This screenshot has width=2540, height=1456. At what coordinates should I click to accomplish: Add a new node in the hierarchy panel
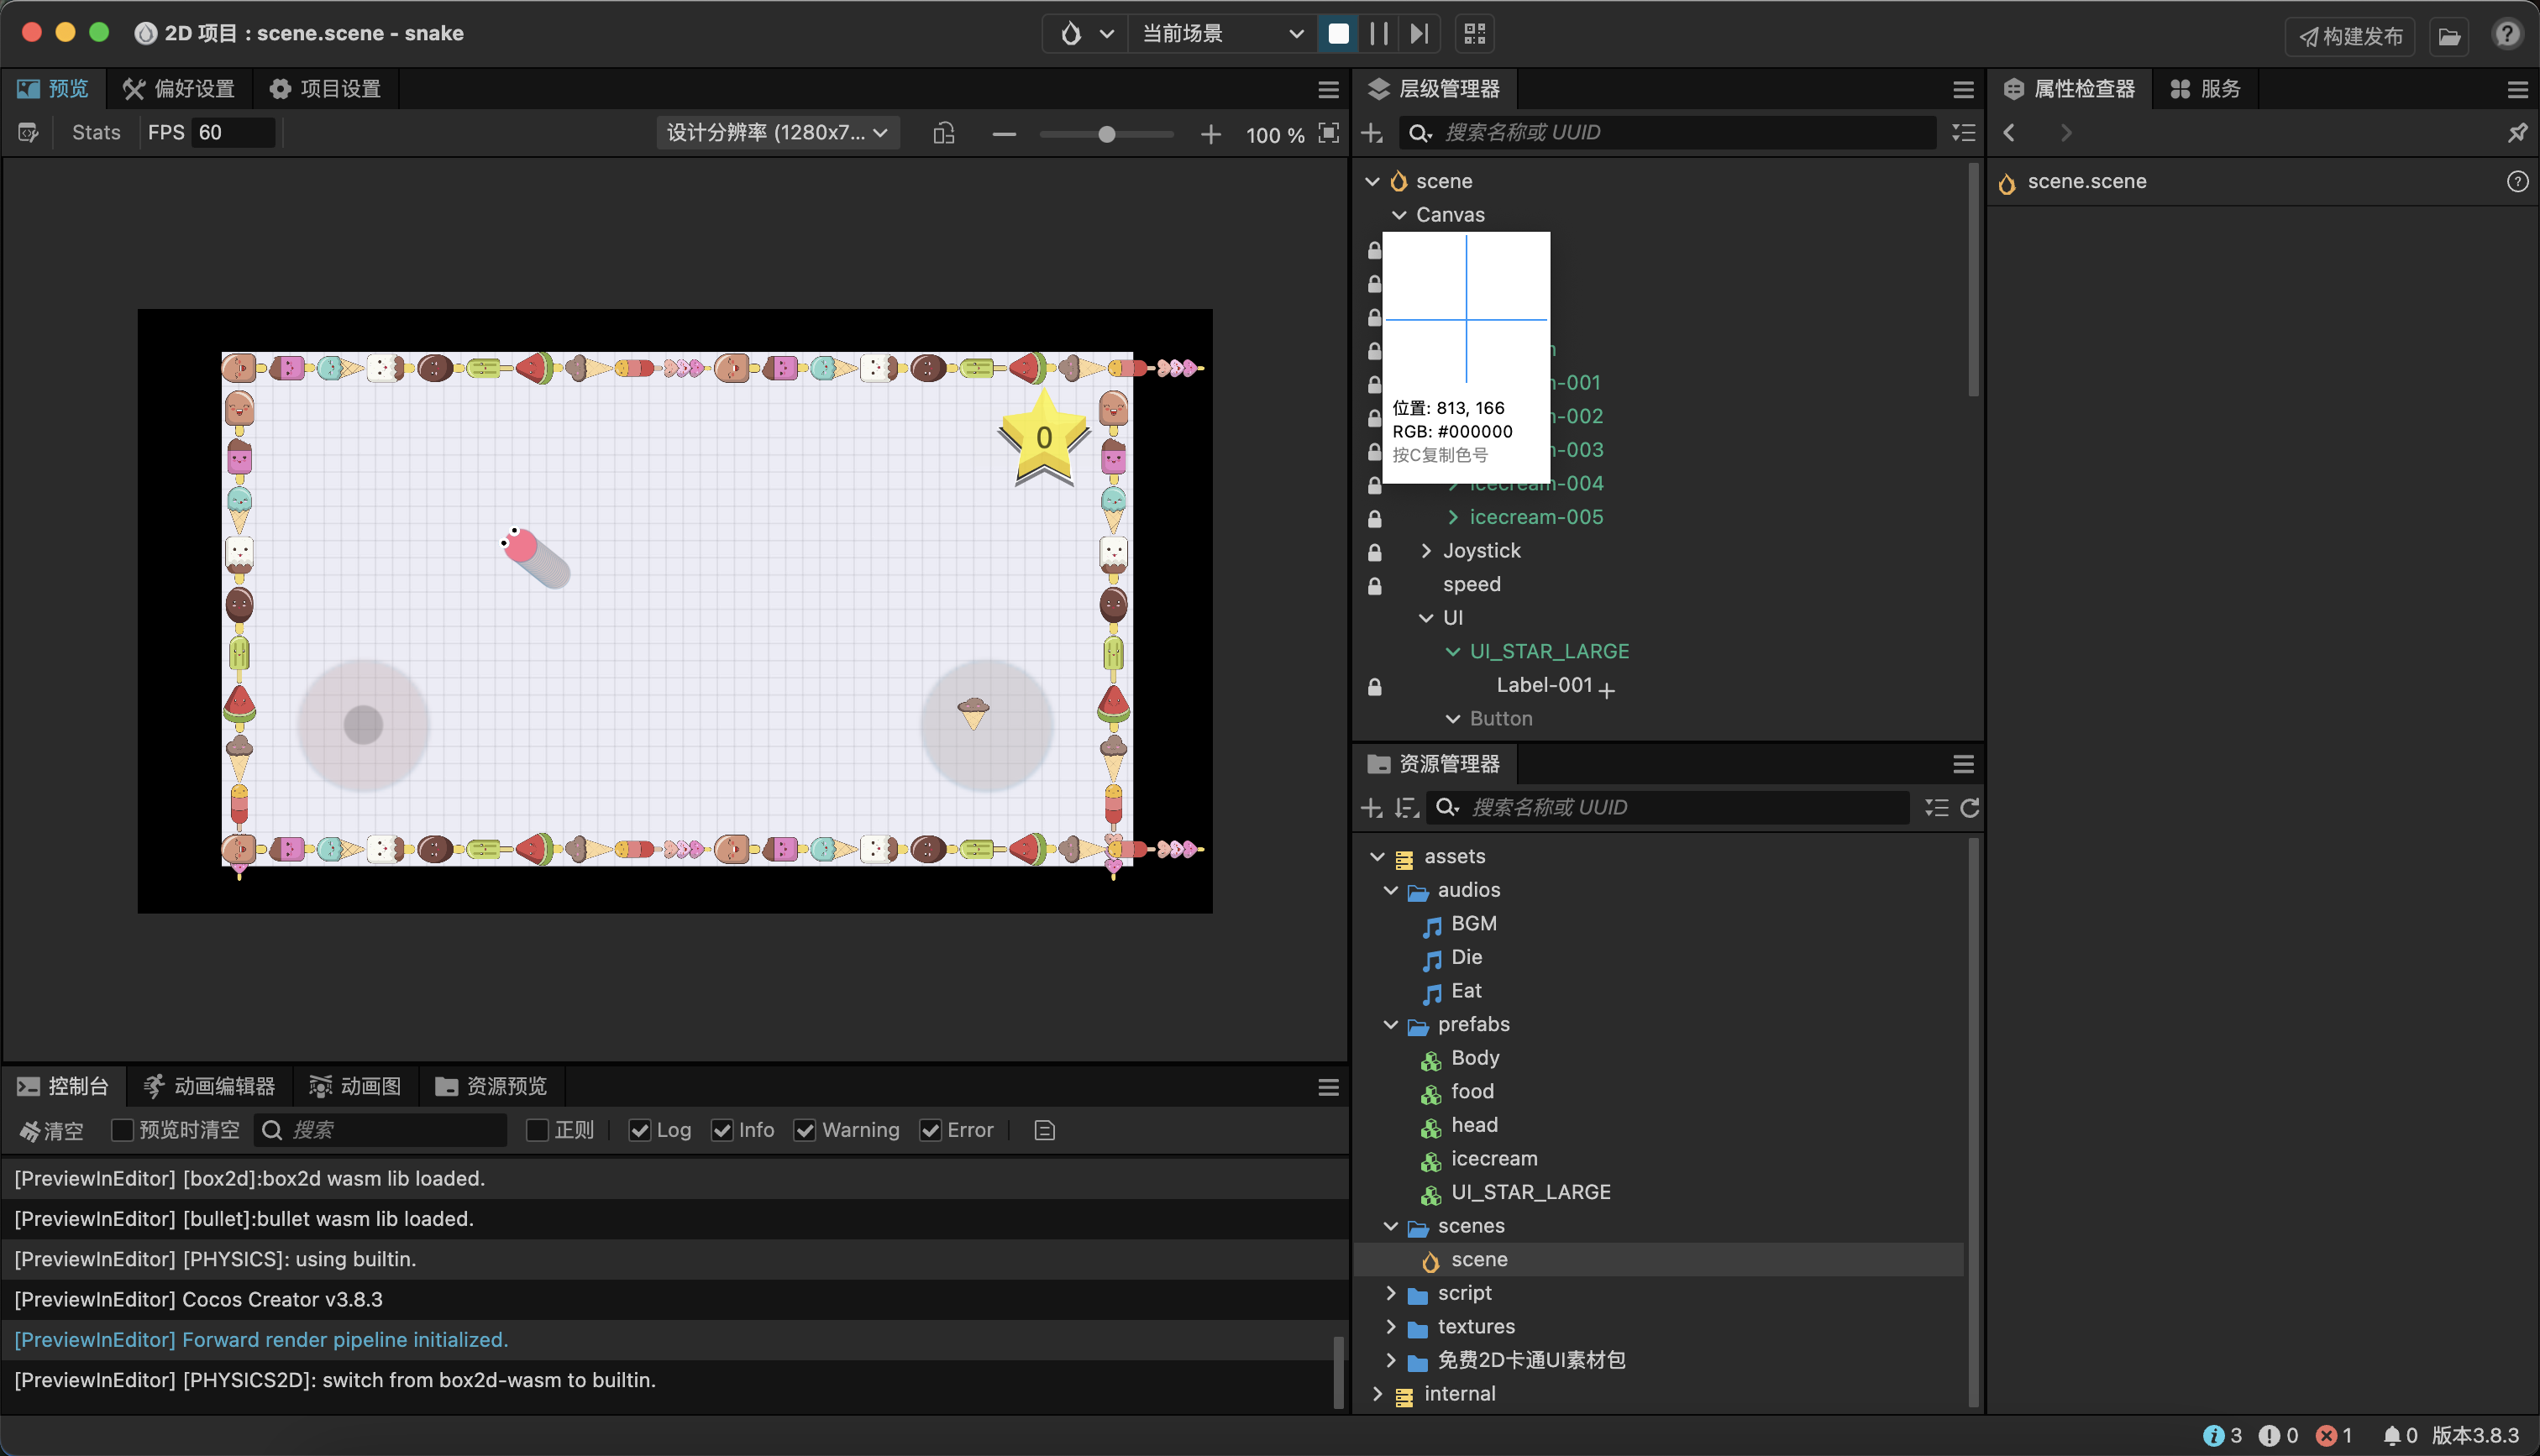(1372, 133)
